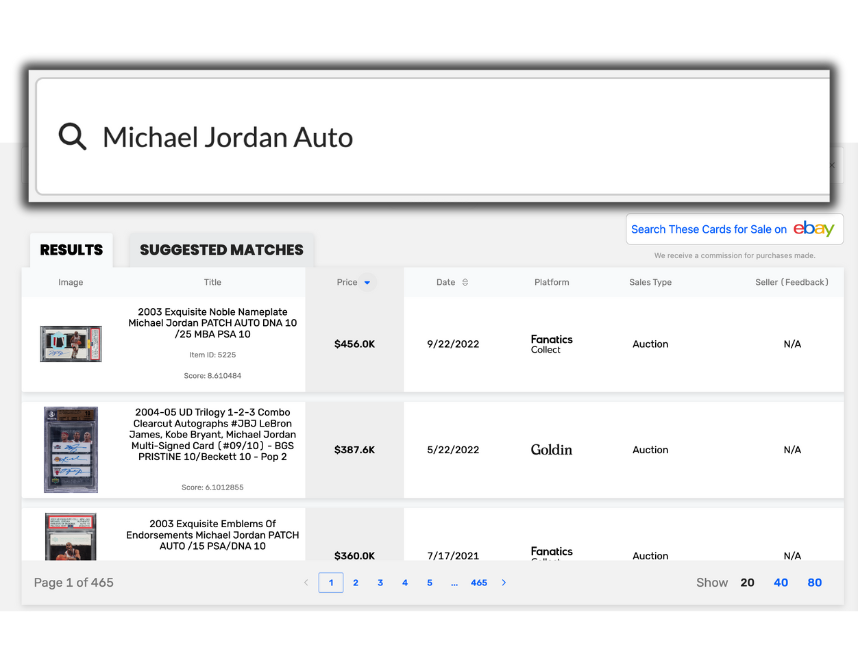This screenshot has width=858, height=649.
Task: Click the Sales Type column header
Action: point(650,282)
